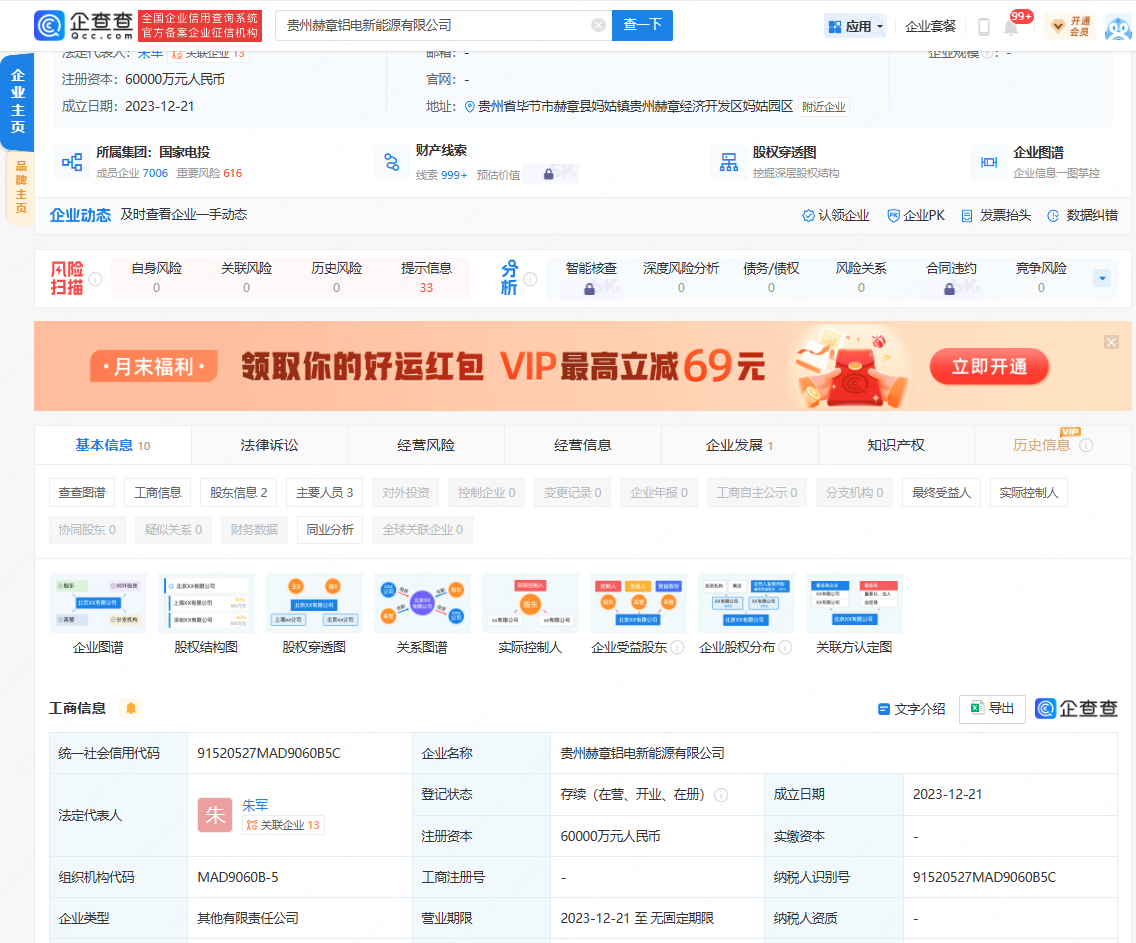Screen dimensions: 1136x943
Task: Click the reminder bell beside 工商信息
Action: tap(130, 708)
